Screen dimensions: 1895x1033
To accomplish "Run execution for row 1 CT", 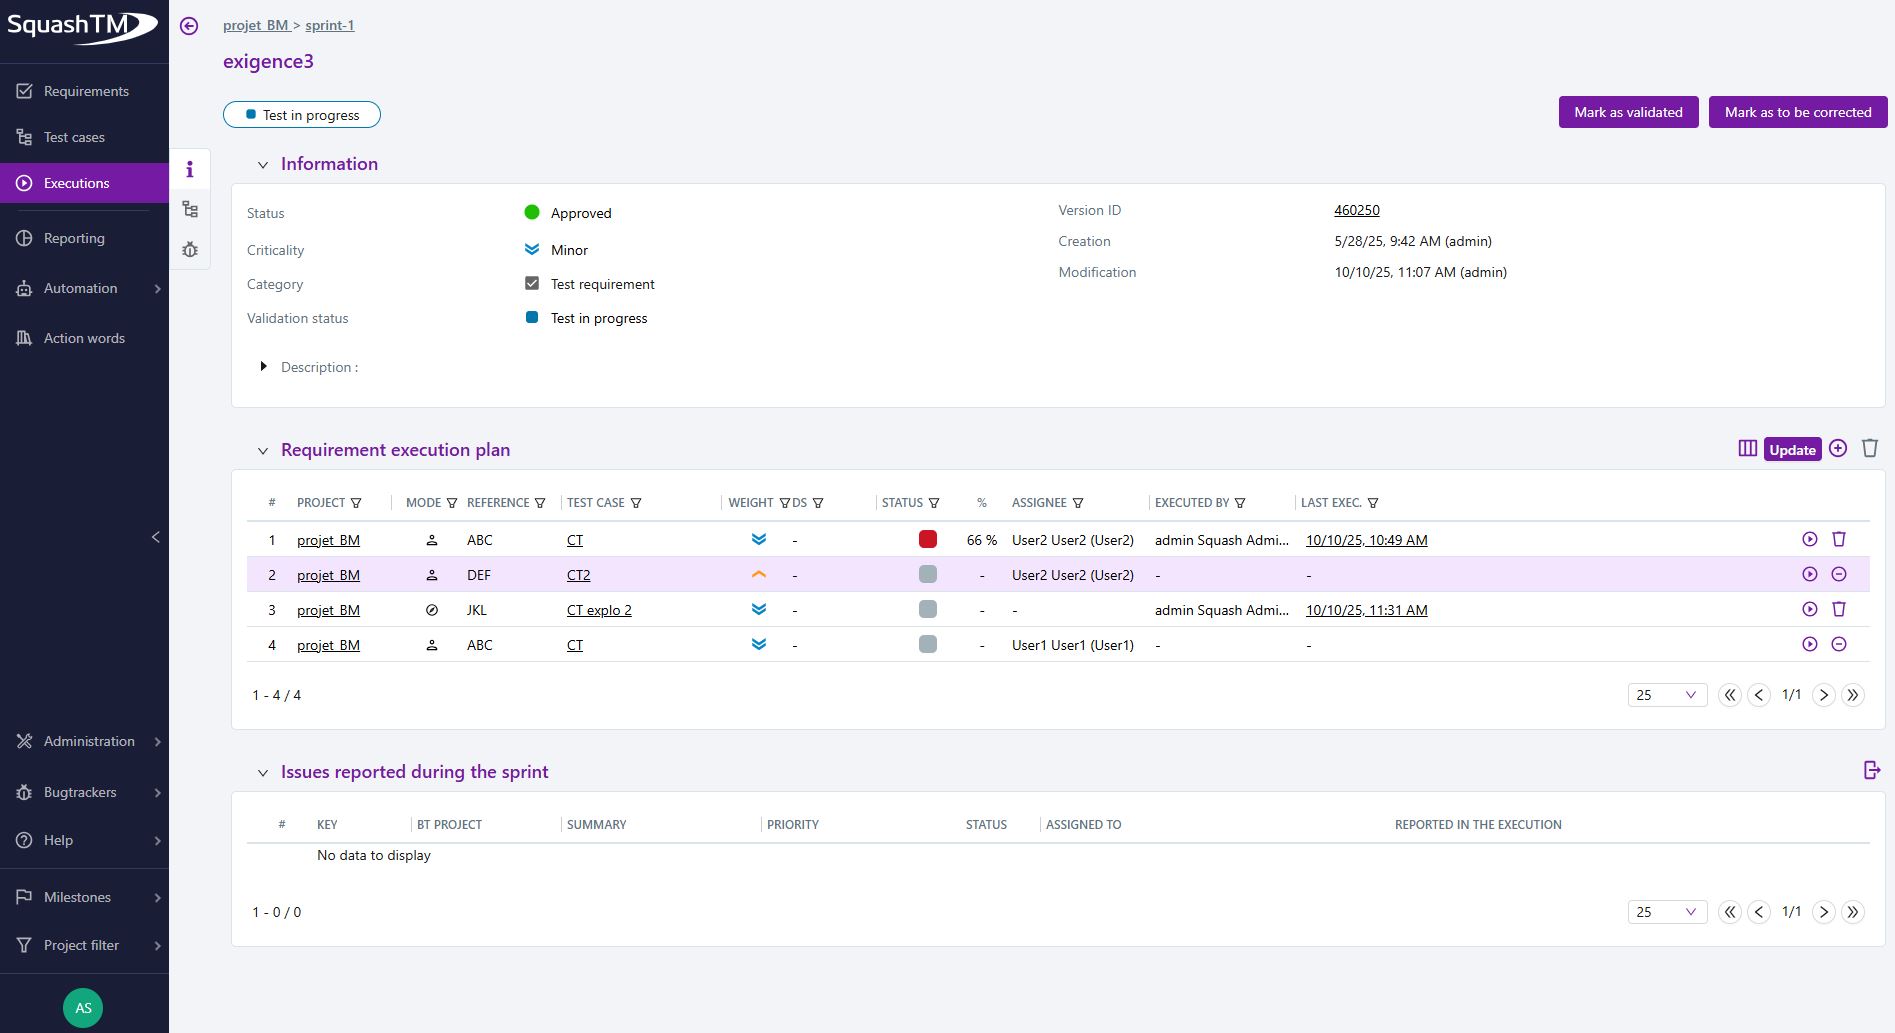I will tap(1809, 539).
